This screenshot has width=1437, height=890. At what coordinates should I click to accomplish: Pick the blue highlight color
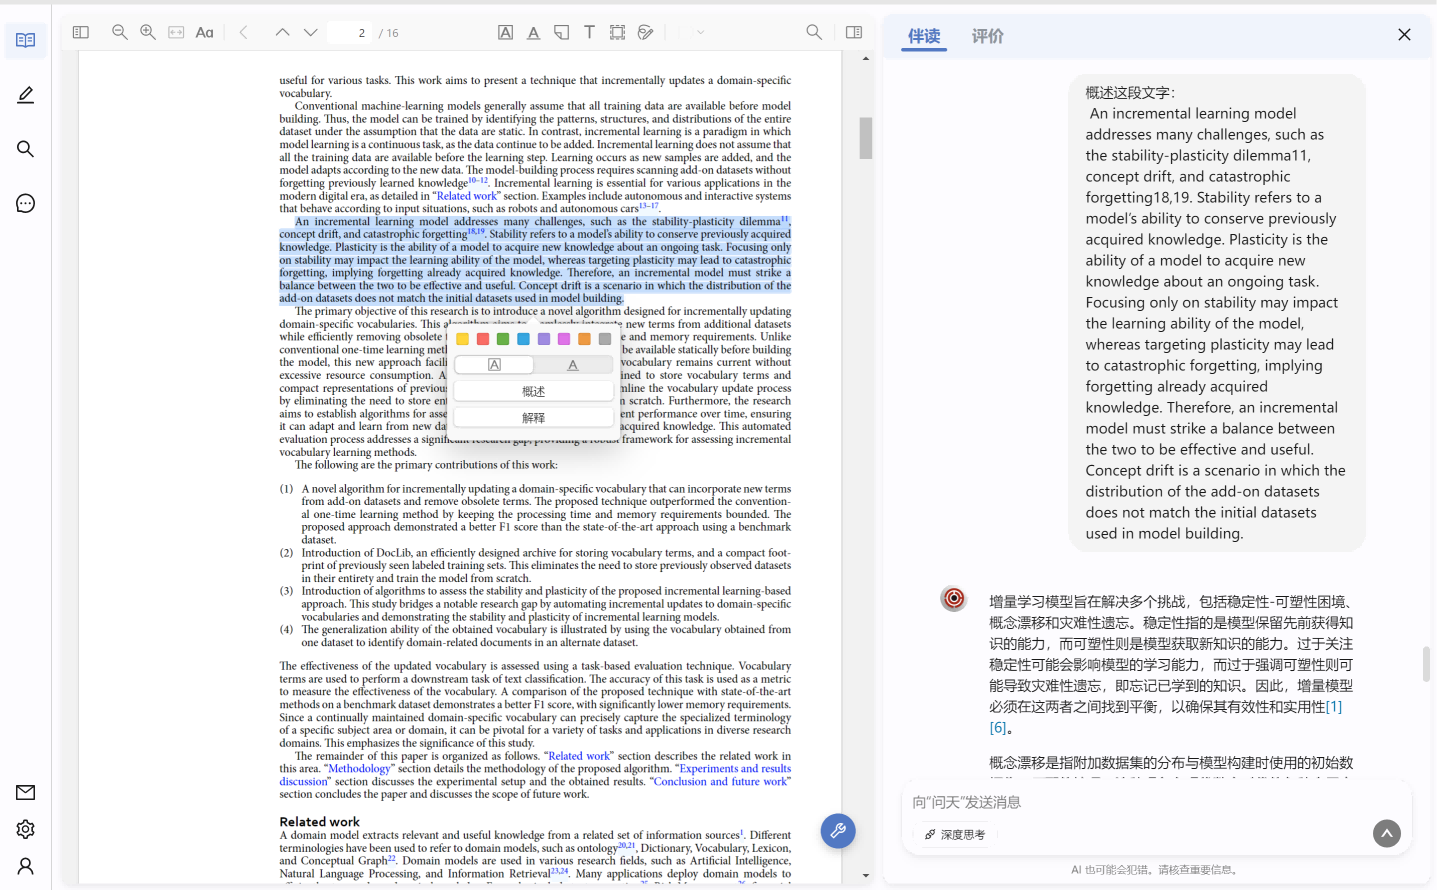(x=523, y=339)
